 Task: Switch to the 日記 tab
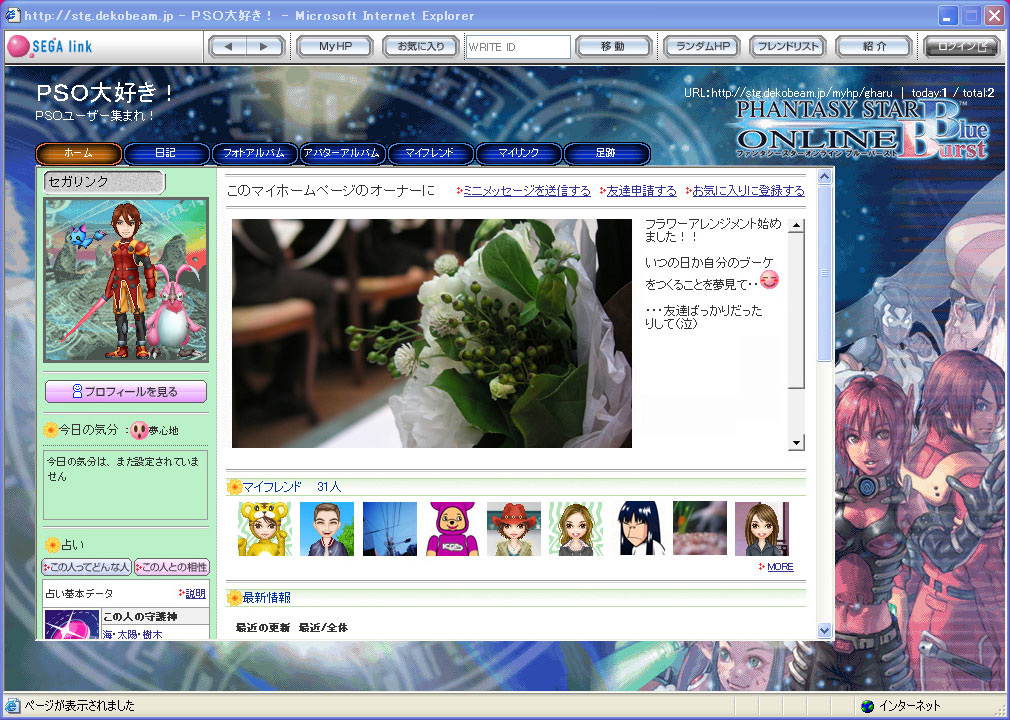tap(166, 153)
